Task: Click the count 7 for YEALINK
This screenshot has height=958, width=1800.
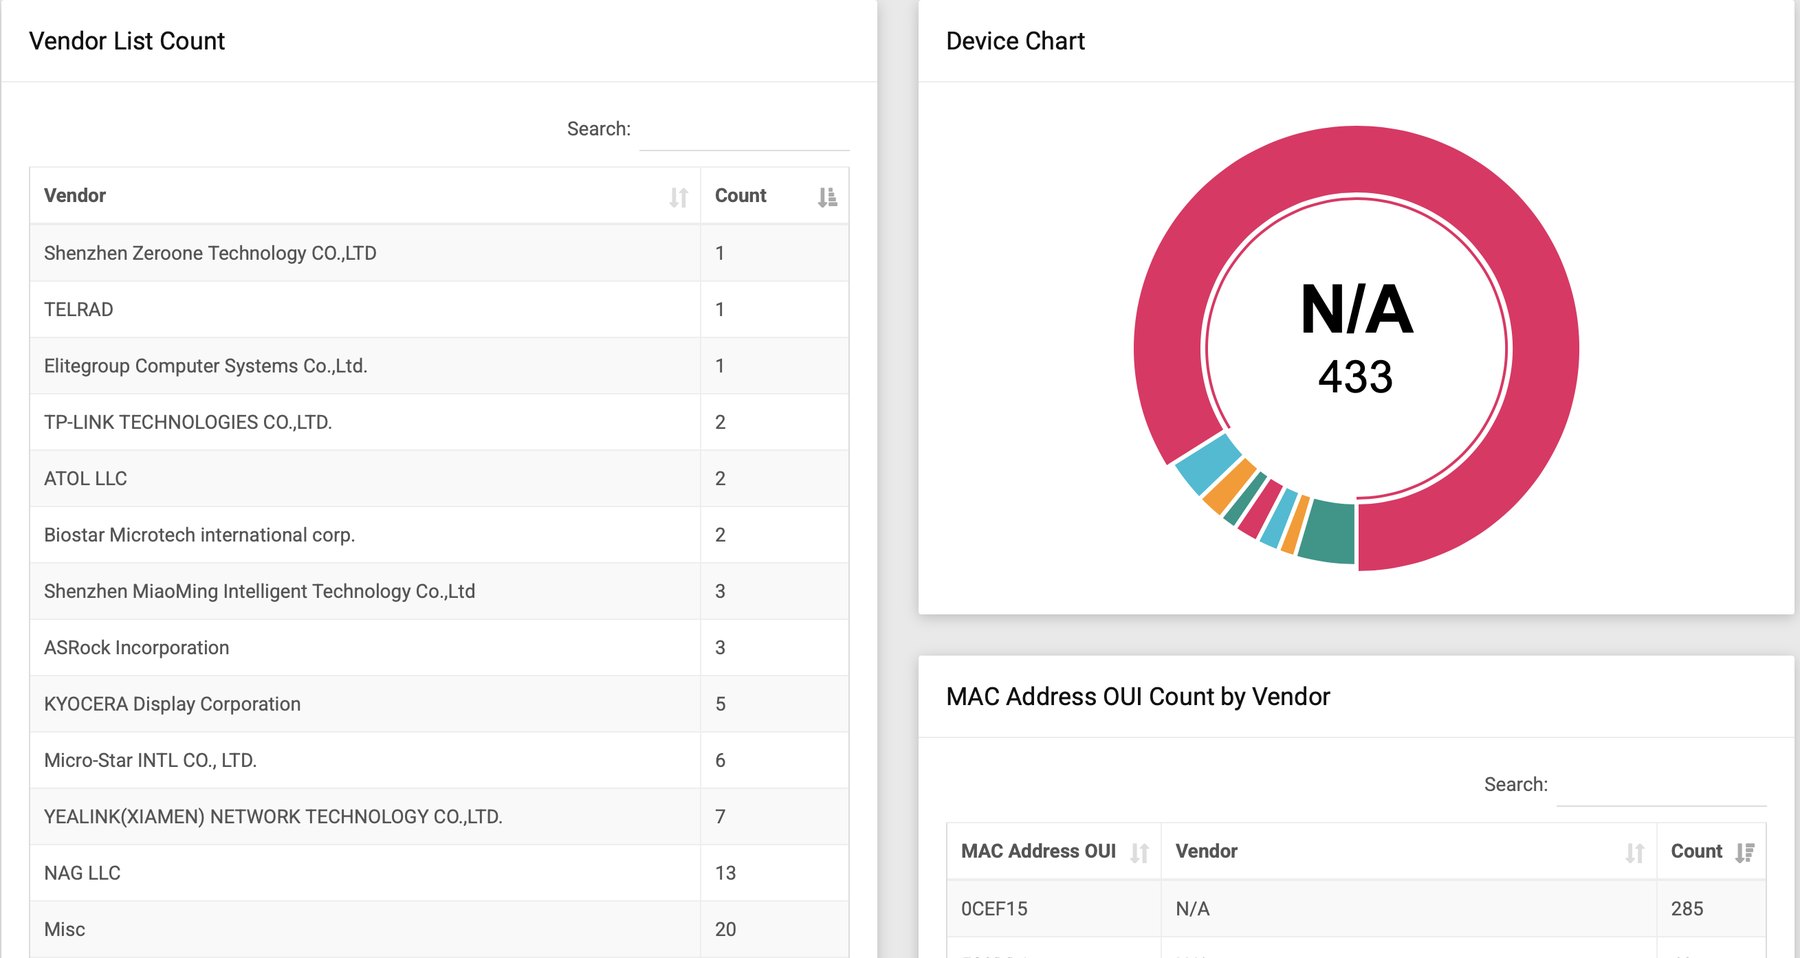Action: click(720, 817)
